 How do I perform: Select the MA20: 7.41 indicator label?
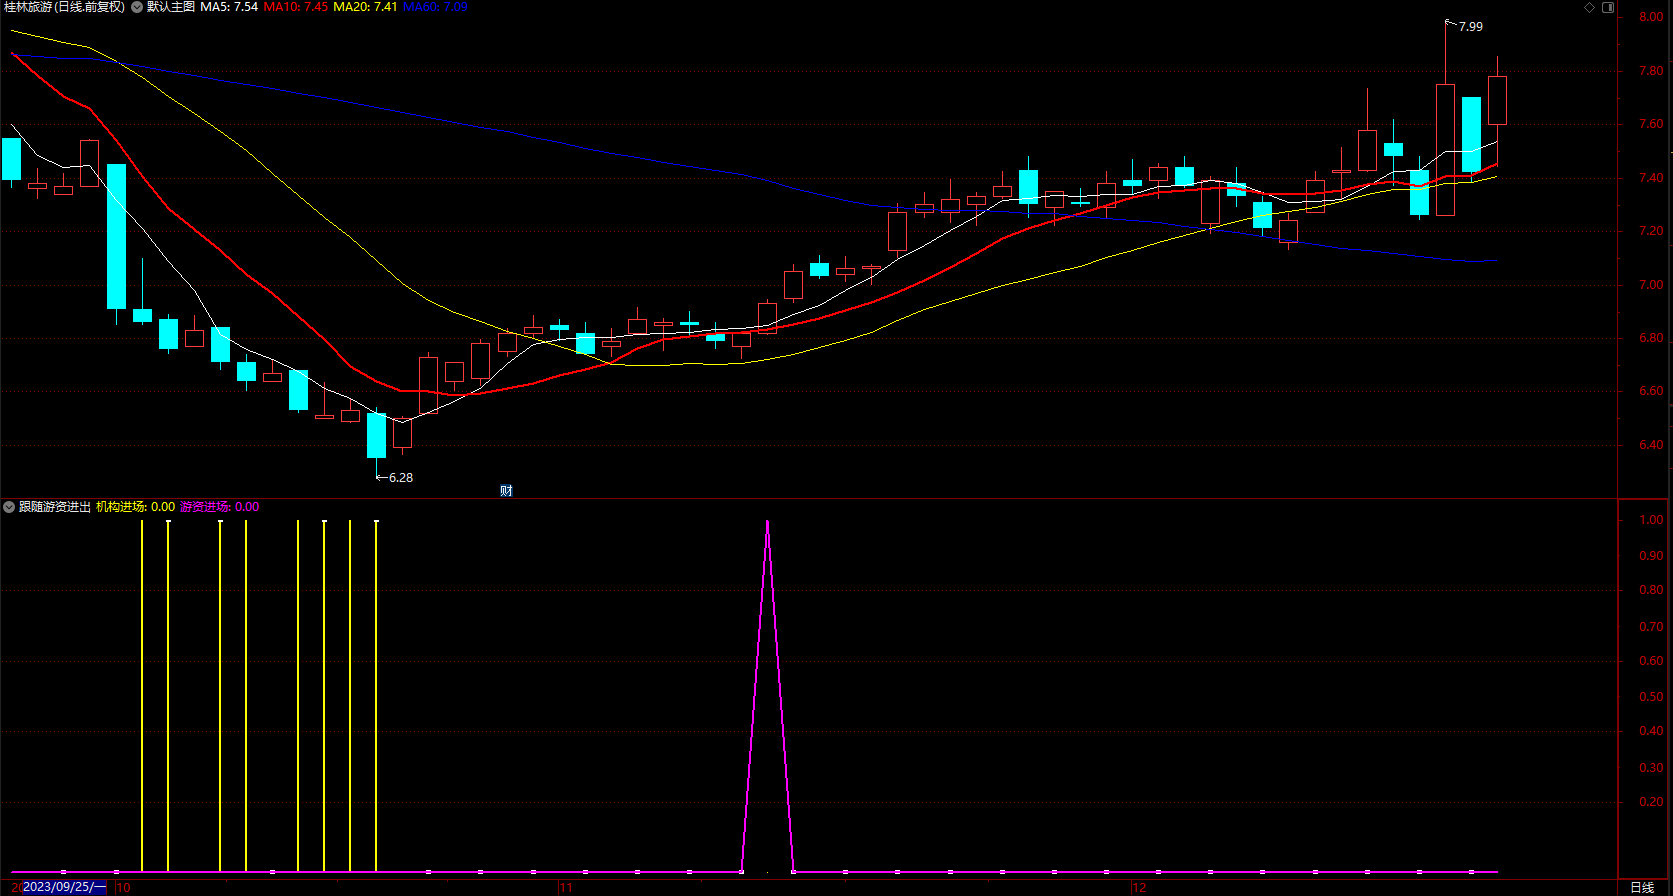click(365, 7)
